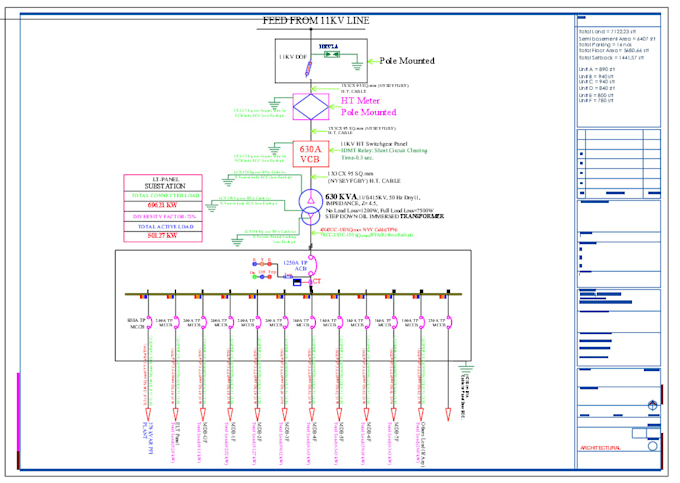Click the olive horizontal busbar line
Screen dimensions: 680x483
pos(294,294)
